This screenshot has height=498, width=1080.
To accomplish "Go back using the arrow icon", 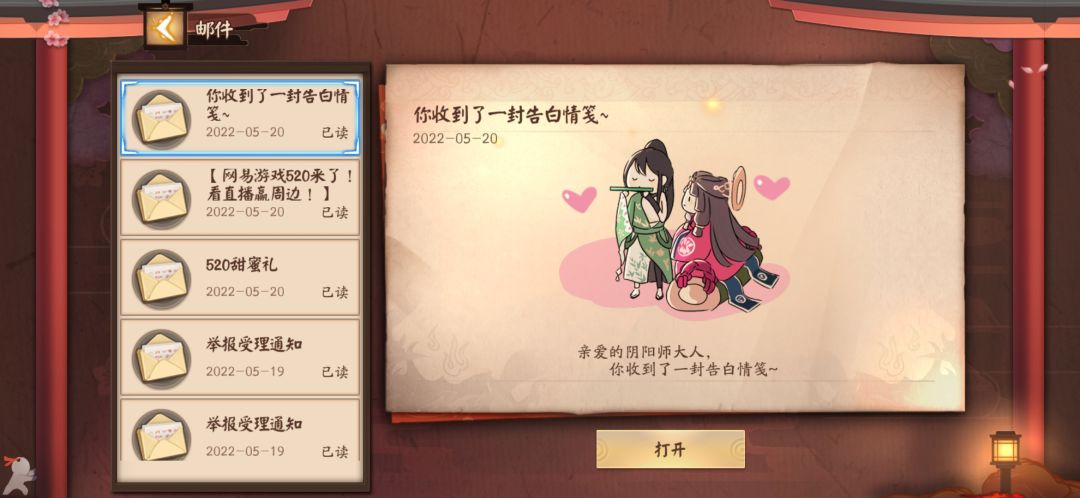I will [x=165, y=28].
